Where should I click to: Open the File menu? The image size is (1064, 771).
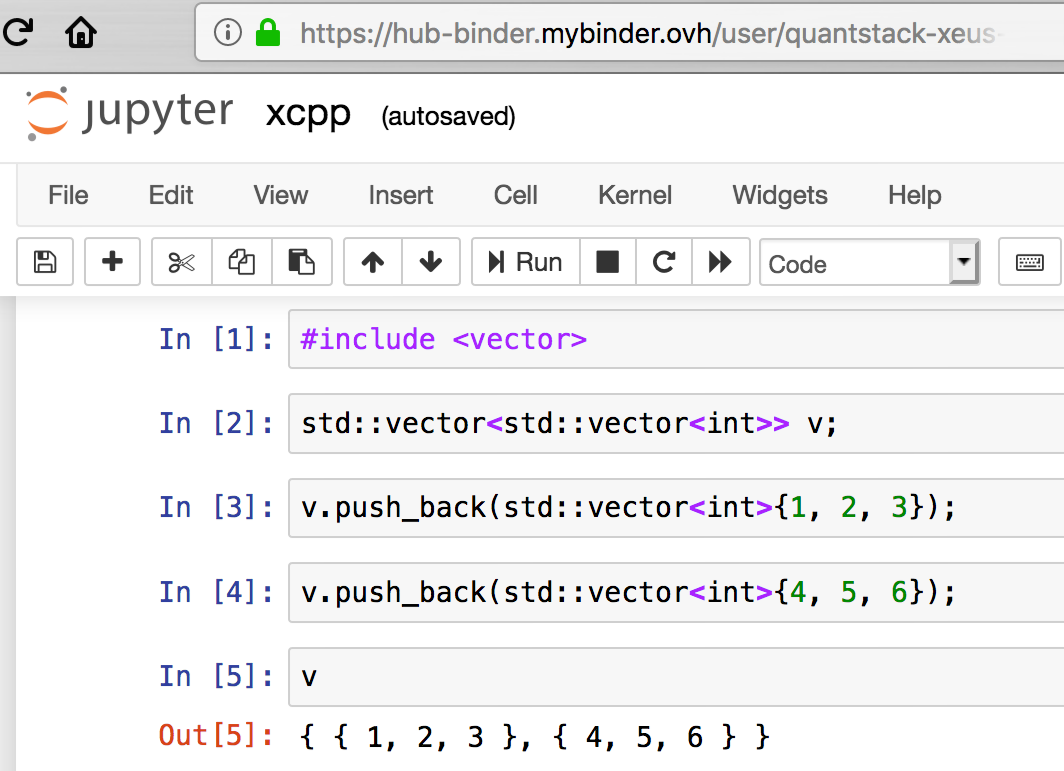point(68,195)
